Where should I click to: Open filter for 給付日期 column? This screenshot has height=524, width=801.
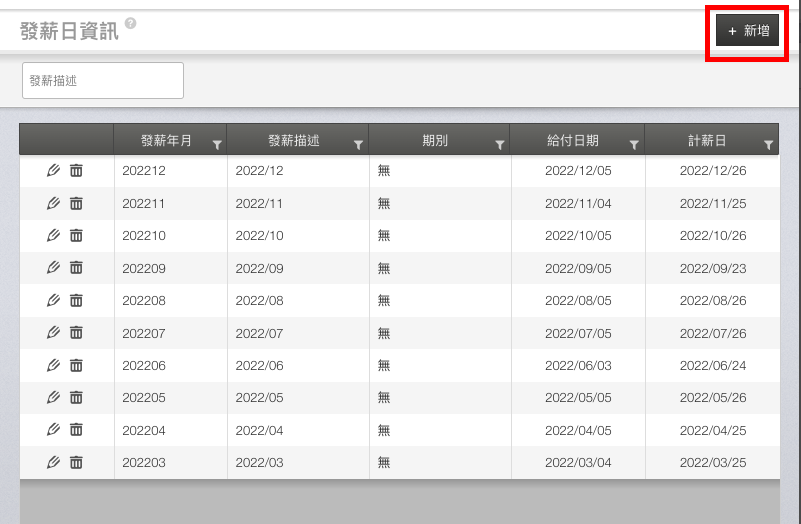click(634, 145)
